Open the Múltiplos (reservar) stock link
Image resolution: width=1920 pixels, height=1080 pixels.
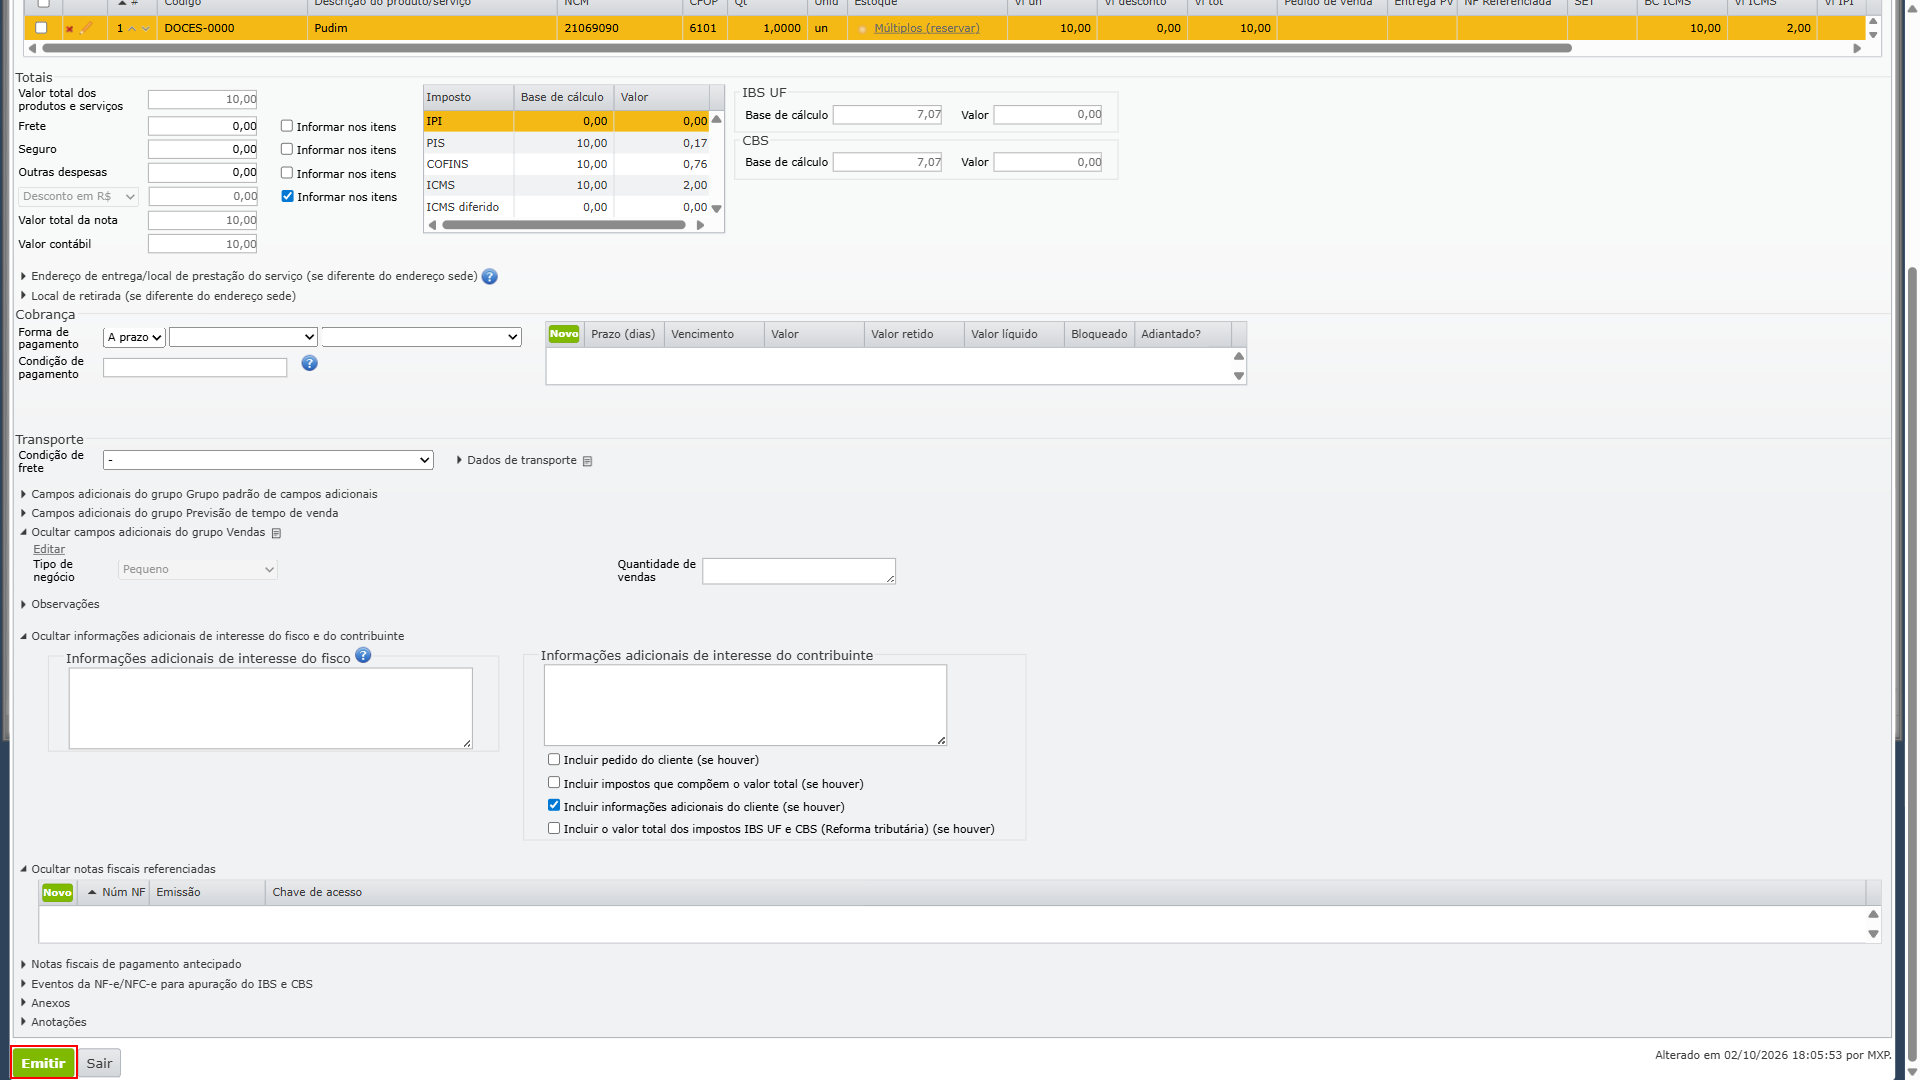click(x=927, y=28)
